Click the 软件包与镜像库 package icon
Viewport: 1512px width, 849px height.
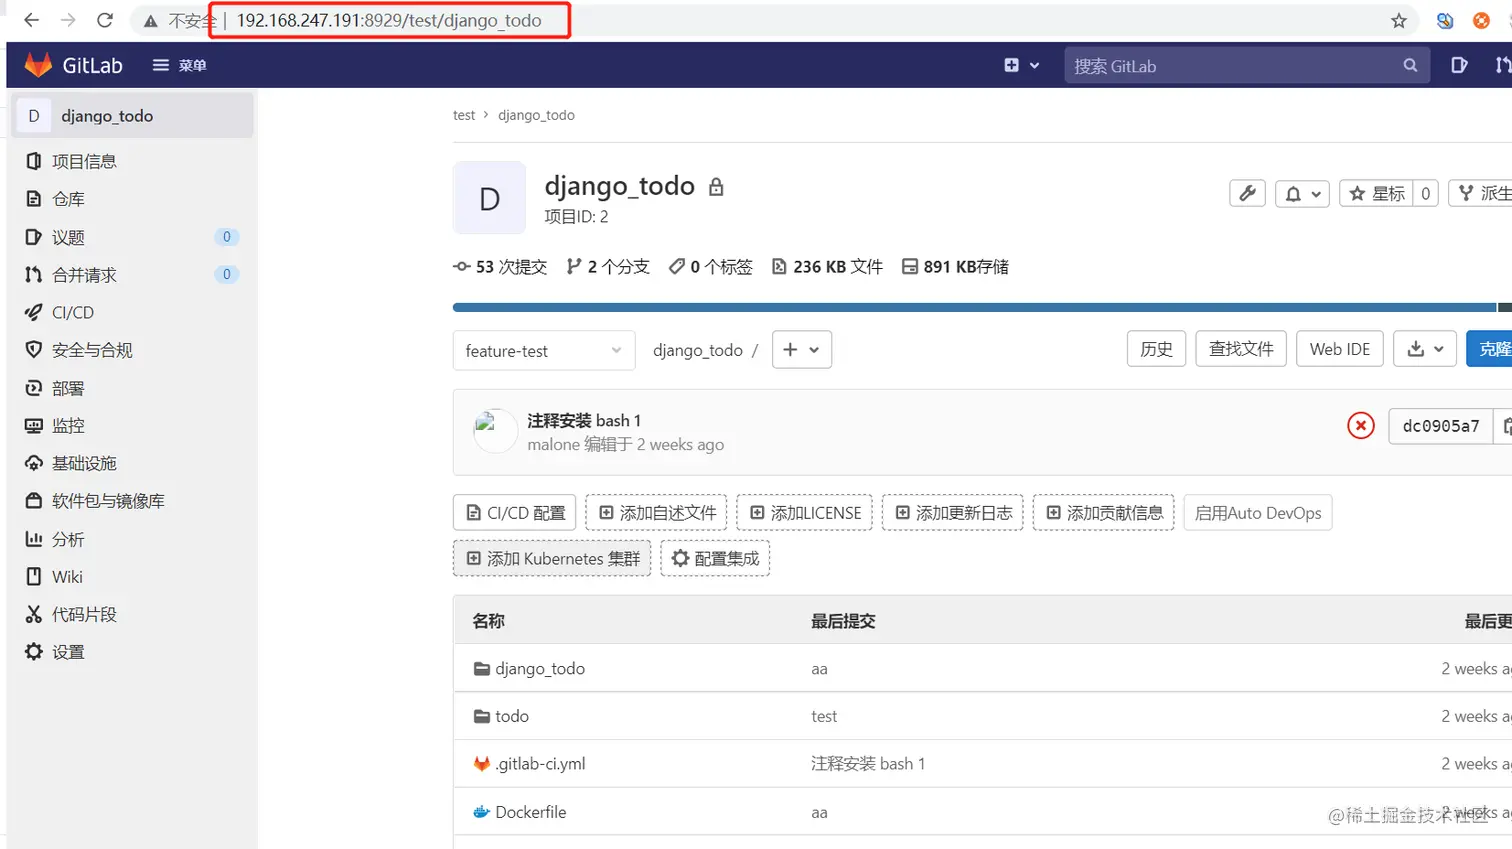point(34,501)
